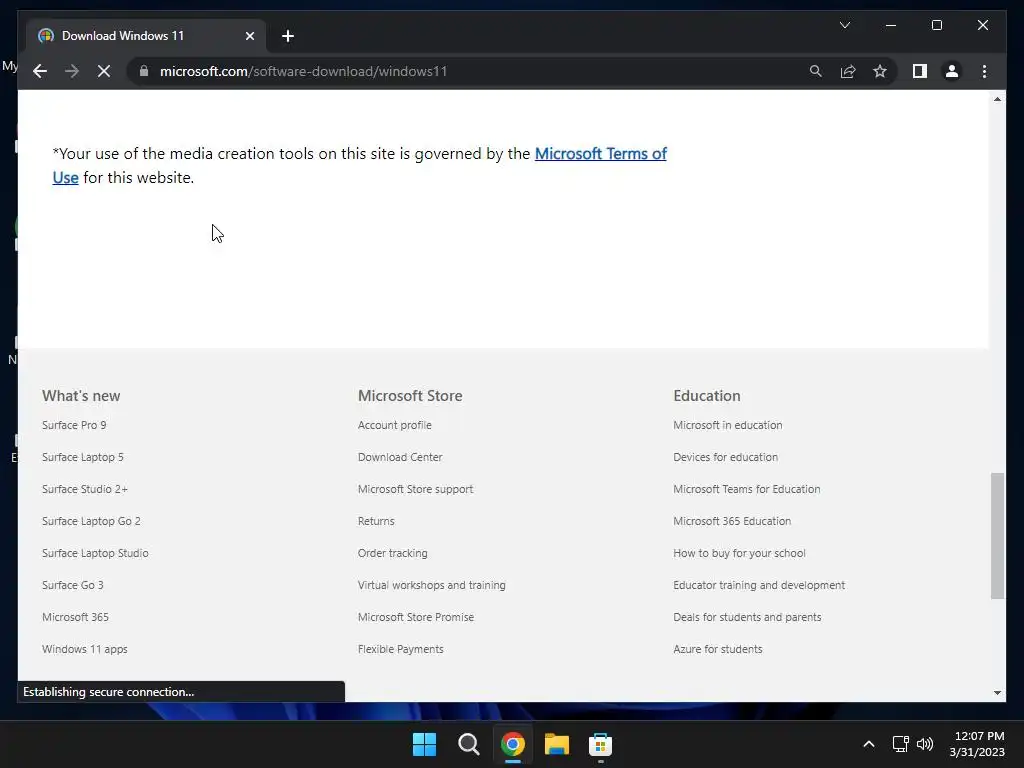Image resolution: width=1024 pixels, height=768 pixels.
Task: Show hidden system tray icons
Action: tap(869, 744)
